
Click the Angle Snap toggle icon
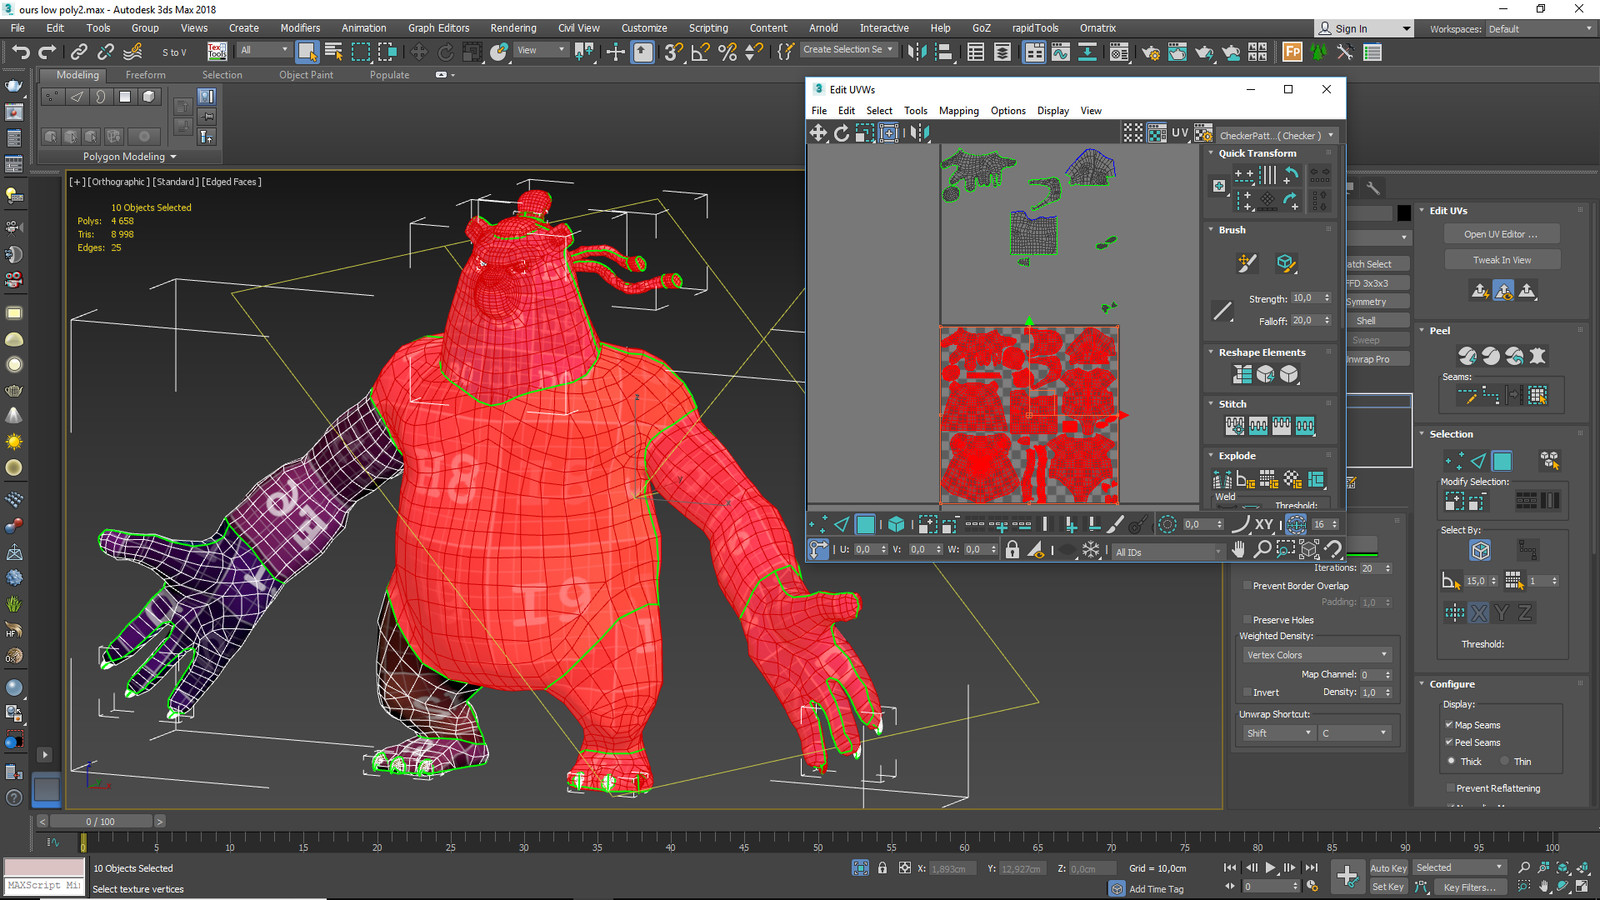point(701,51)
